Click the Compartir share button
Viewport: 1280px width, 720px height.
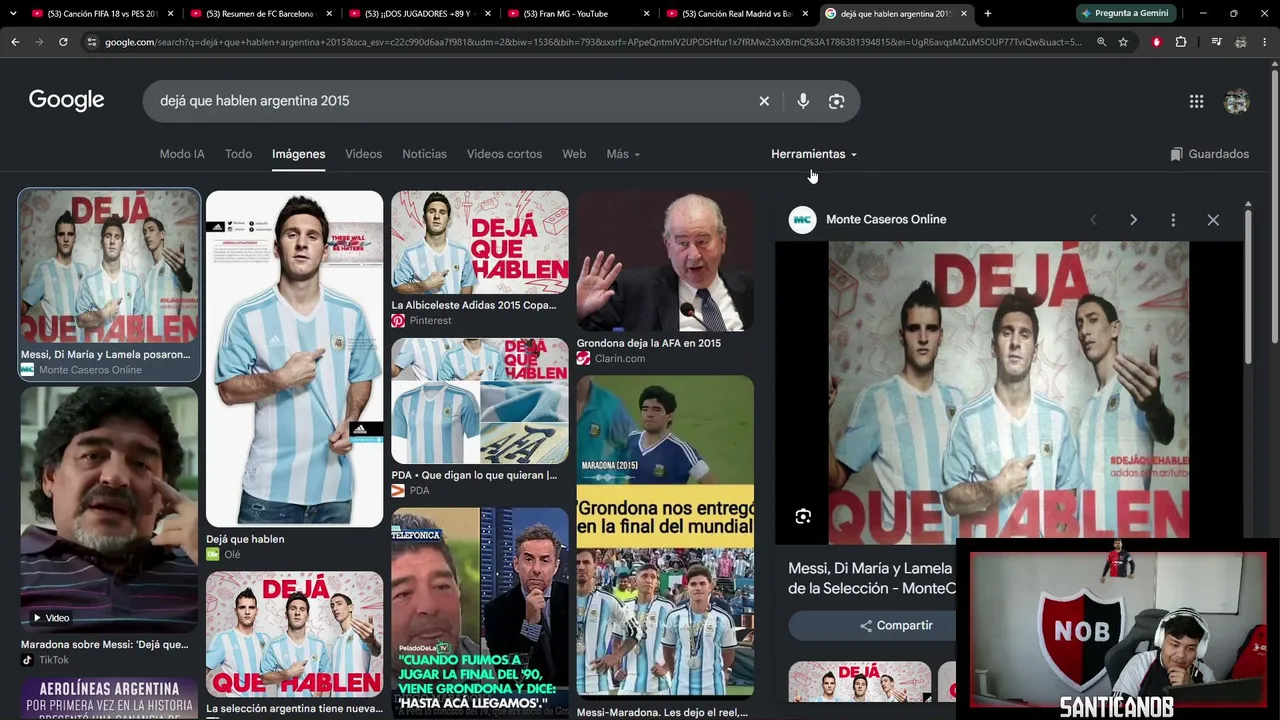(x=896, y=626)
